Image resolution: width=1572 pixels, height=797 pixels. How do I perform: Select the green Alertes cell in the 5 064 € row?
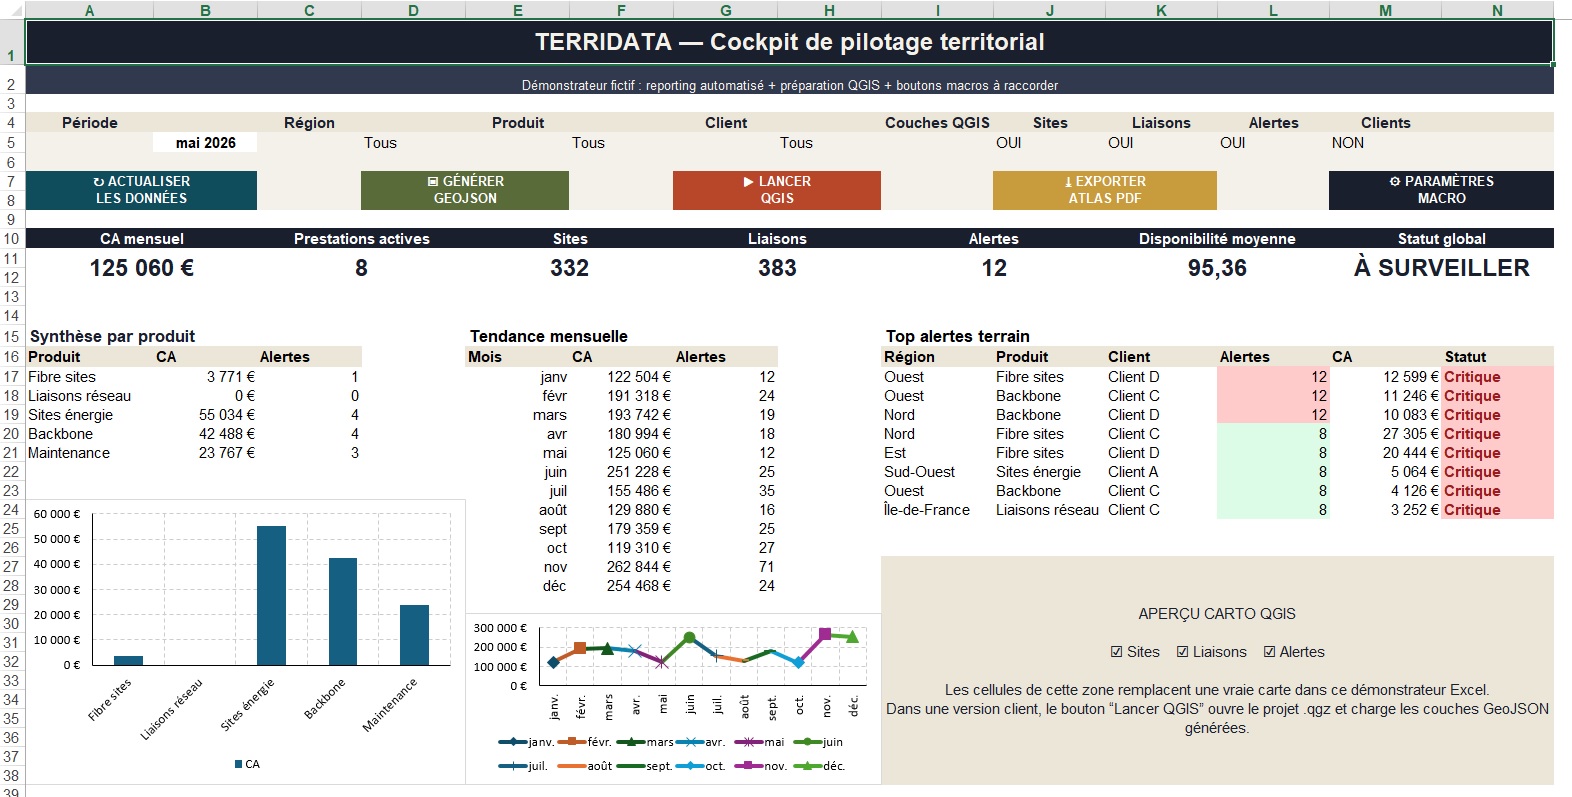pyautogui.click(x=1273, y=472)
